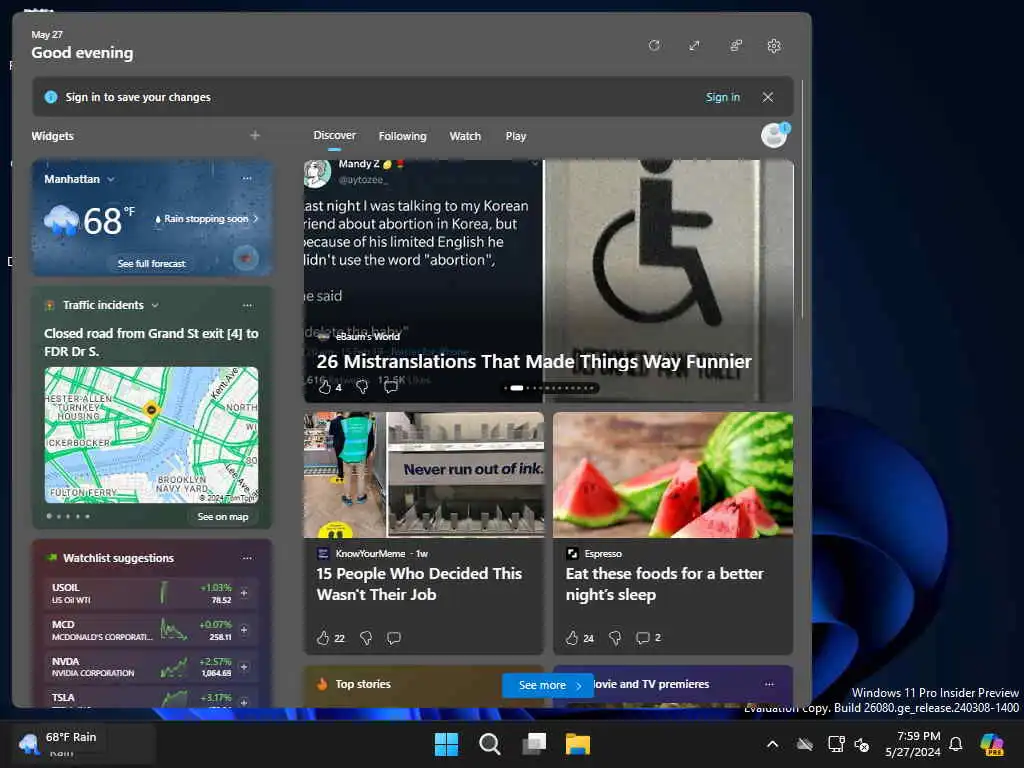Open Rain stopping soon details
Image resolution: width=1024 pixels, height=768 pixels.
(x=206, y=219)
